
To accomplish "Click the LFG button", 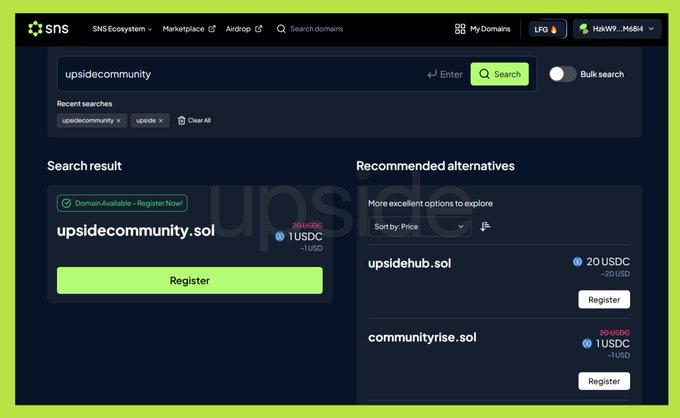I will (x=547, y=29).
